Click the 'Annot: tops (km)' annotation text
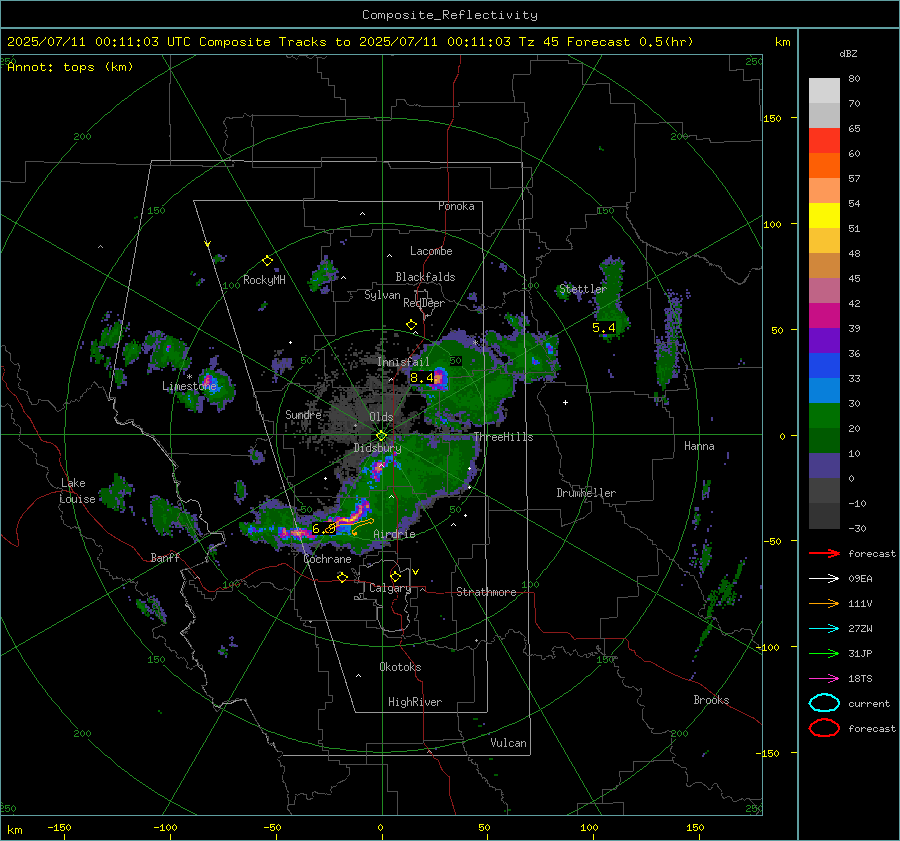The width and height of the screenshot is (900, 841). click(70, 67)
